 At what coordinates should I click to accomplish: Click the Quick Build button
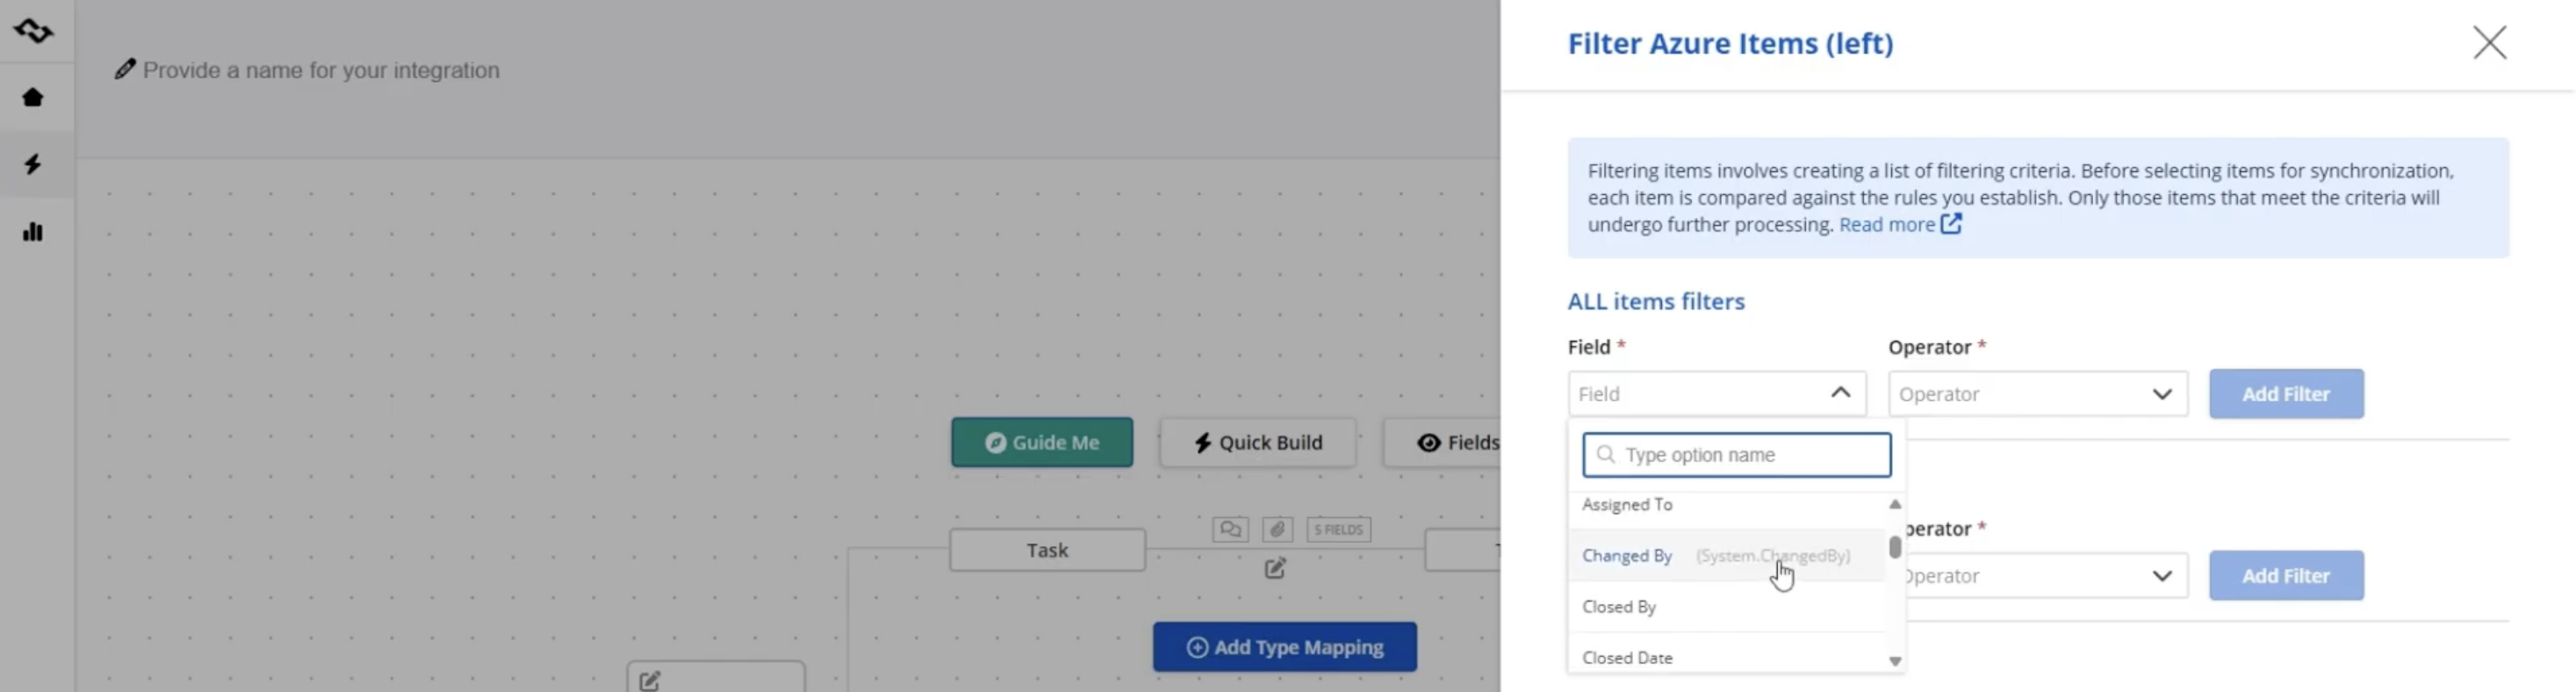1258,442
